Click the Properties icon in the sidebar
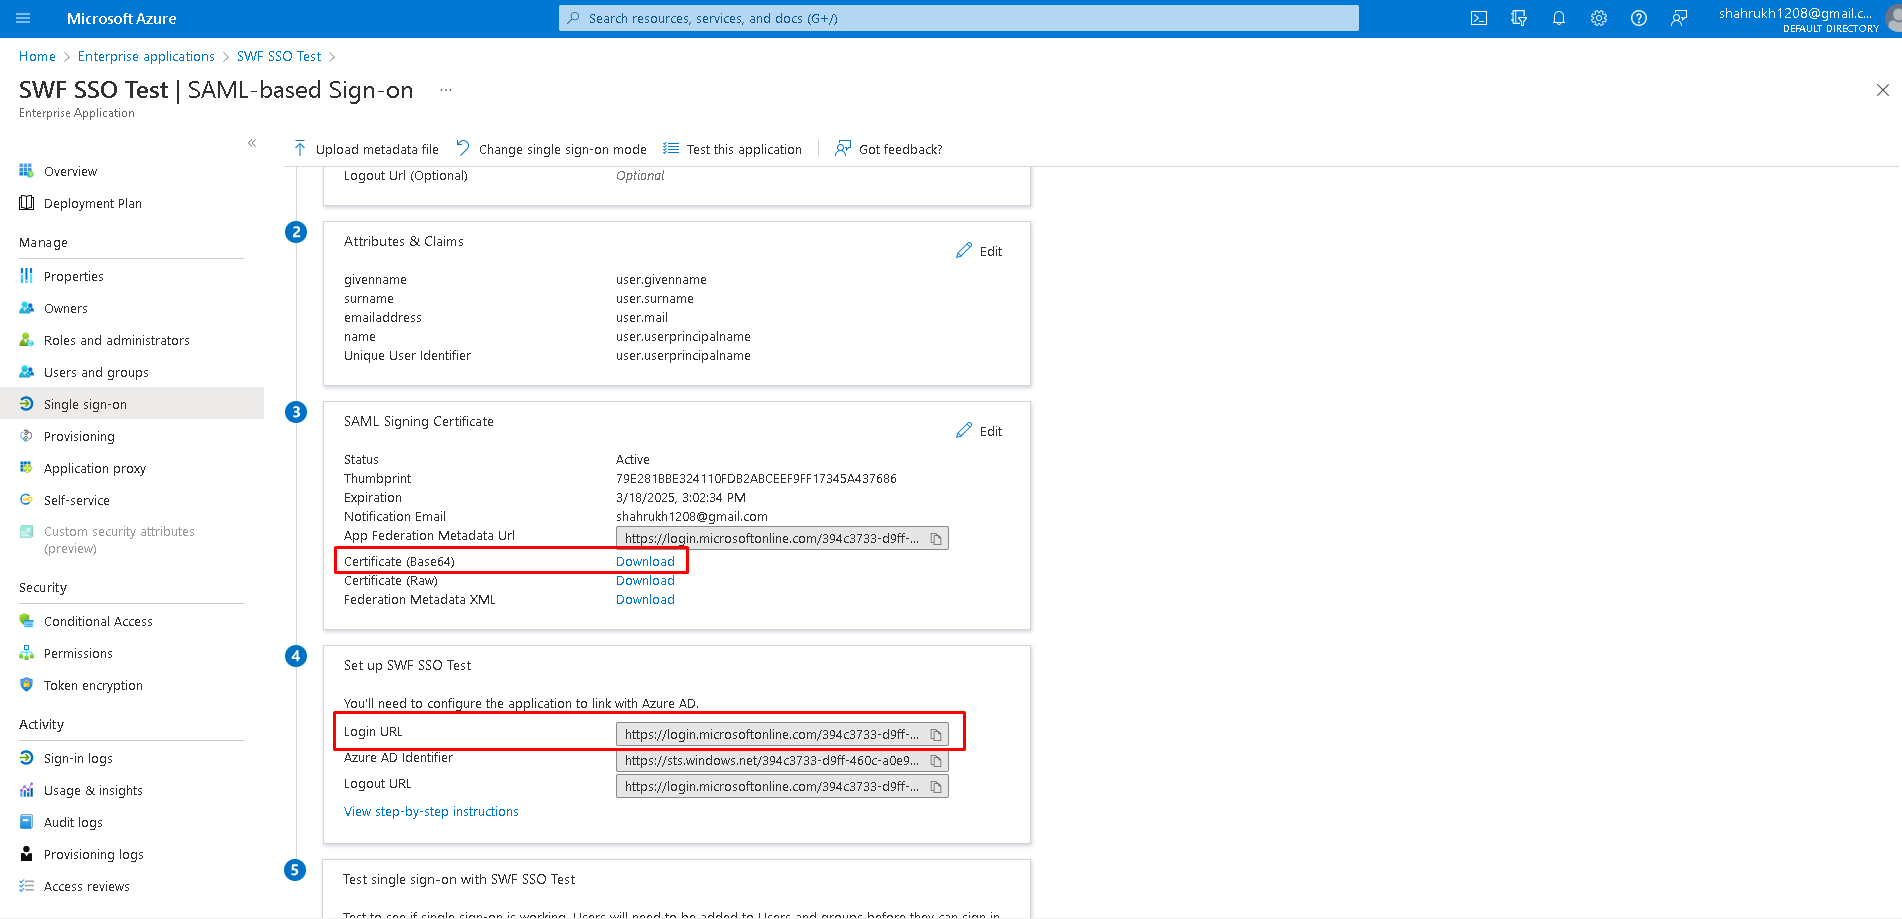 click(27, 276)
